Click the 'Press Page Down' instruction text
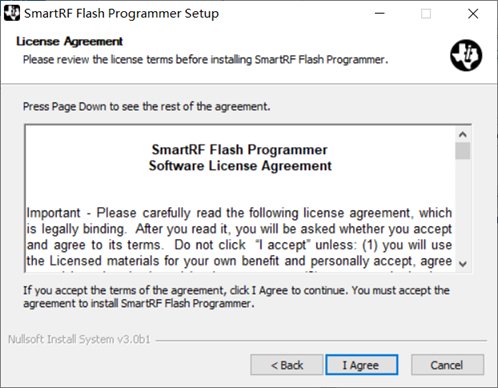Image resolution: width=498 pixels, height=388 pixels. tap(146, 107)
